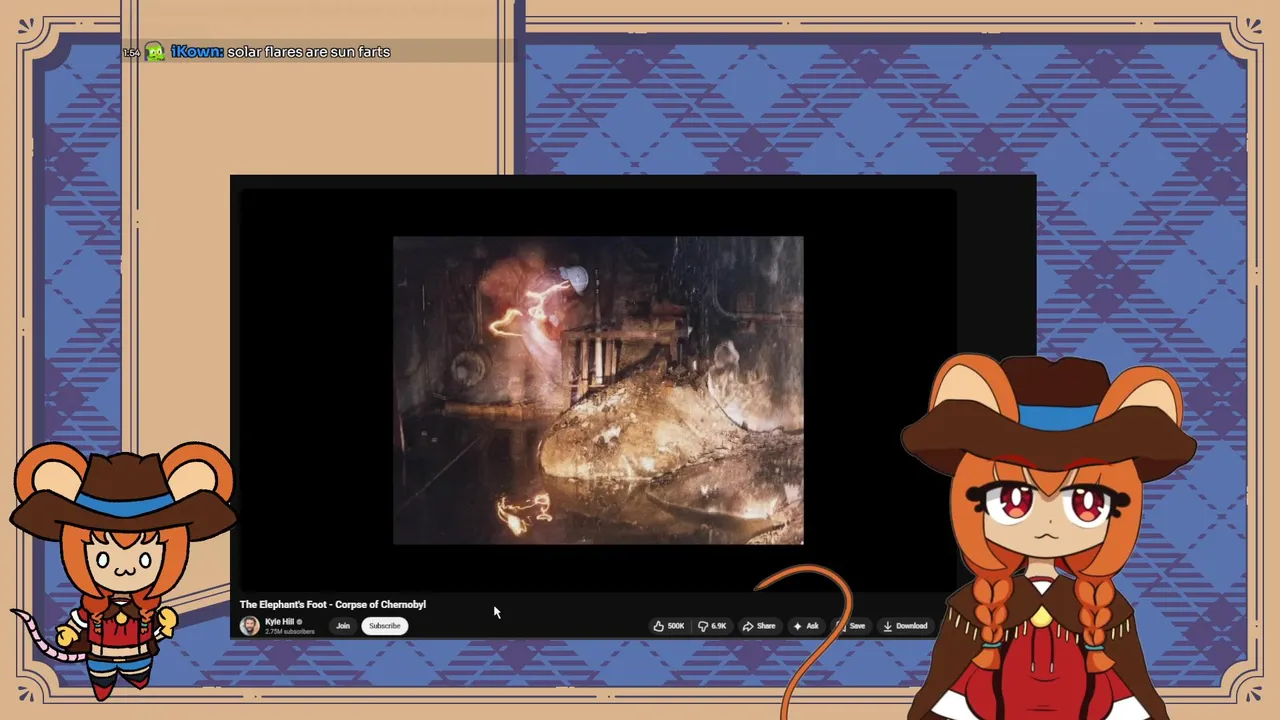Download the video
Image resolution: width=1280 pixels, height=720 pixels.
[905, 626]
